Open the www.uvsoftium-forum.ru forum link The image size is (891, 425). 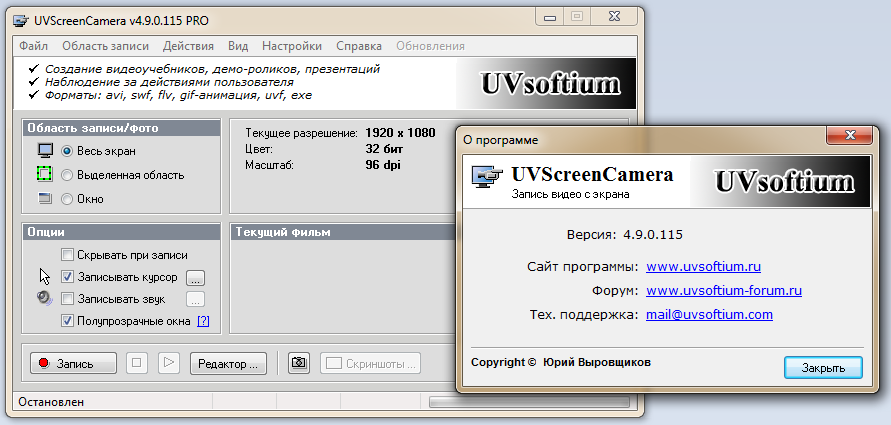tap(724, 290)
